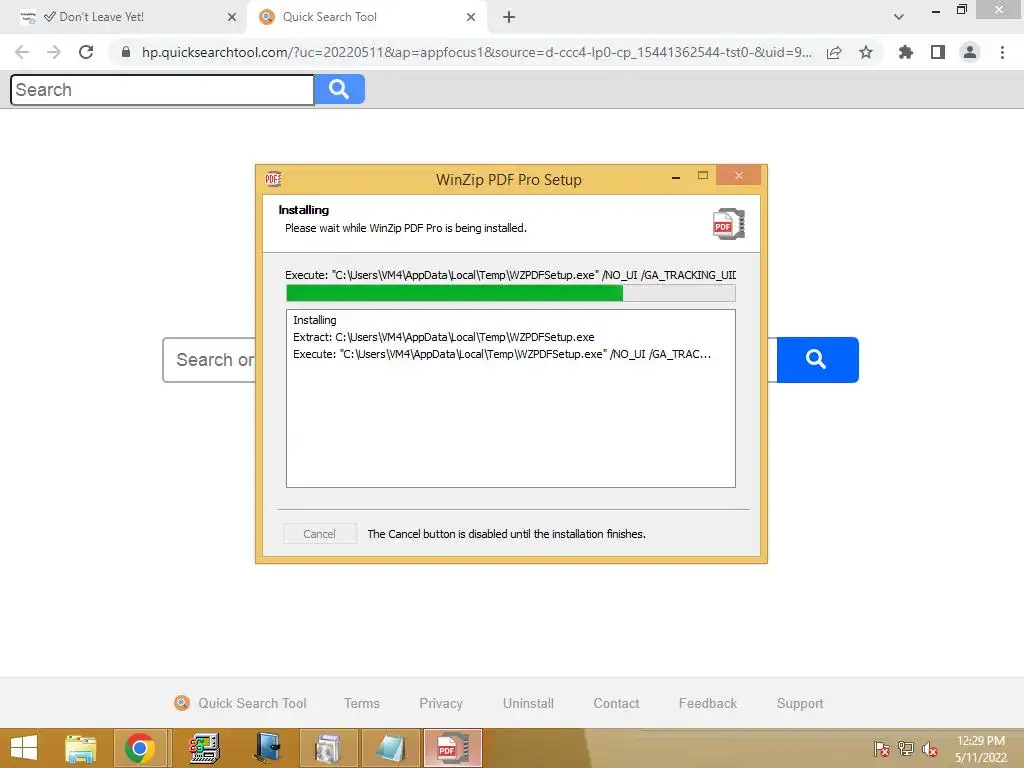1024x768 pixels.
Task: Minimize the WinZip PDF Pro Setup window
Action: [676, 177]
